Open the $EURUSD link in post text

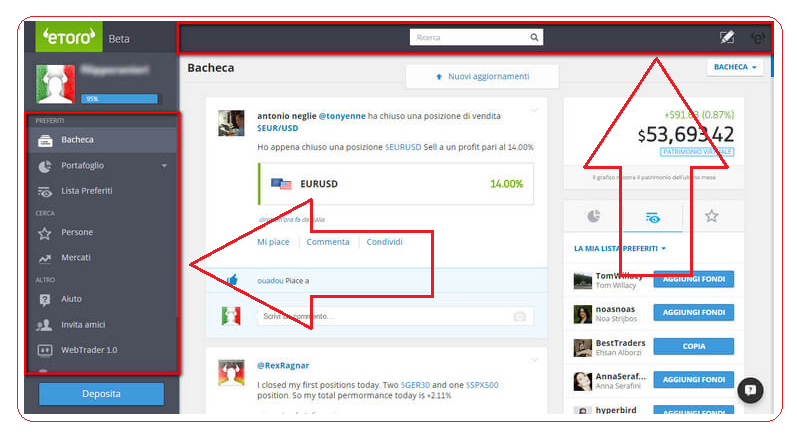click(x=403, y=147)
